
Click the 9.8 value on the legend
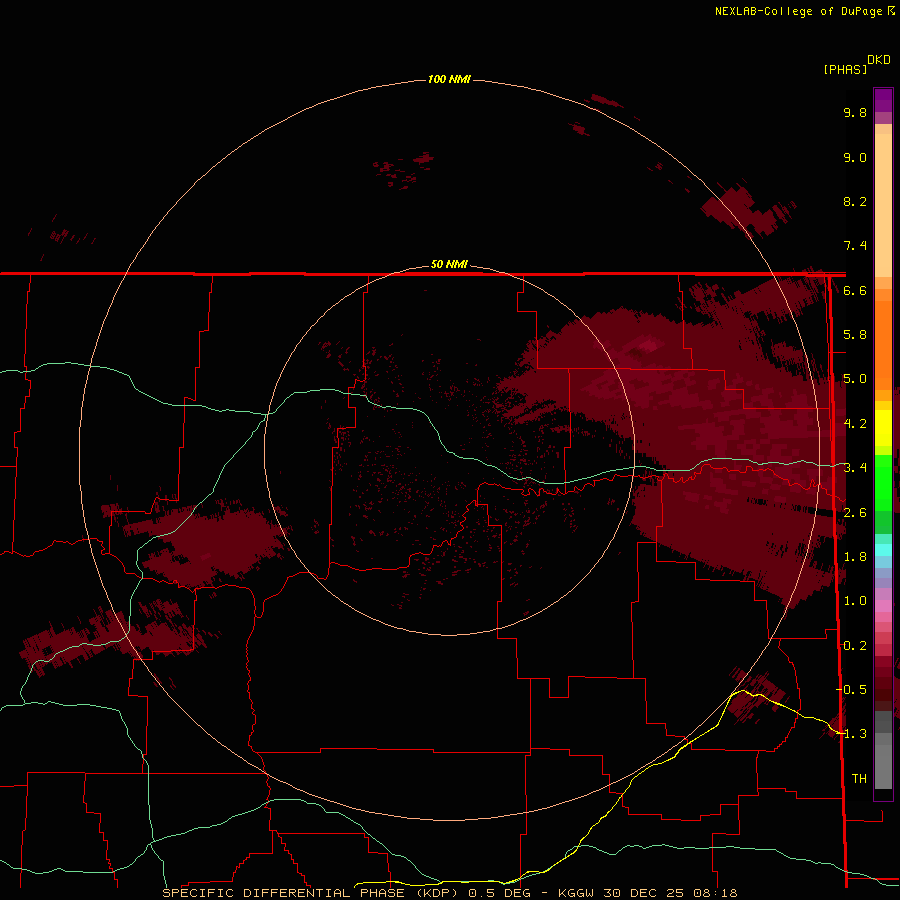coord(855,112)
